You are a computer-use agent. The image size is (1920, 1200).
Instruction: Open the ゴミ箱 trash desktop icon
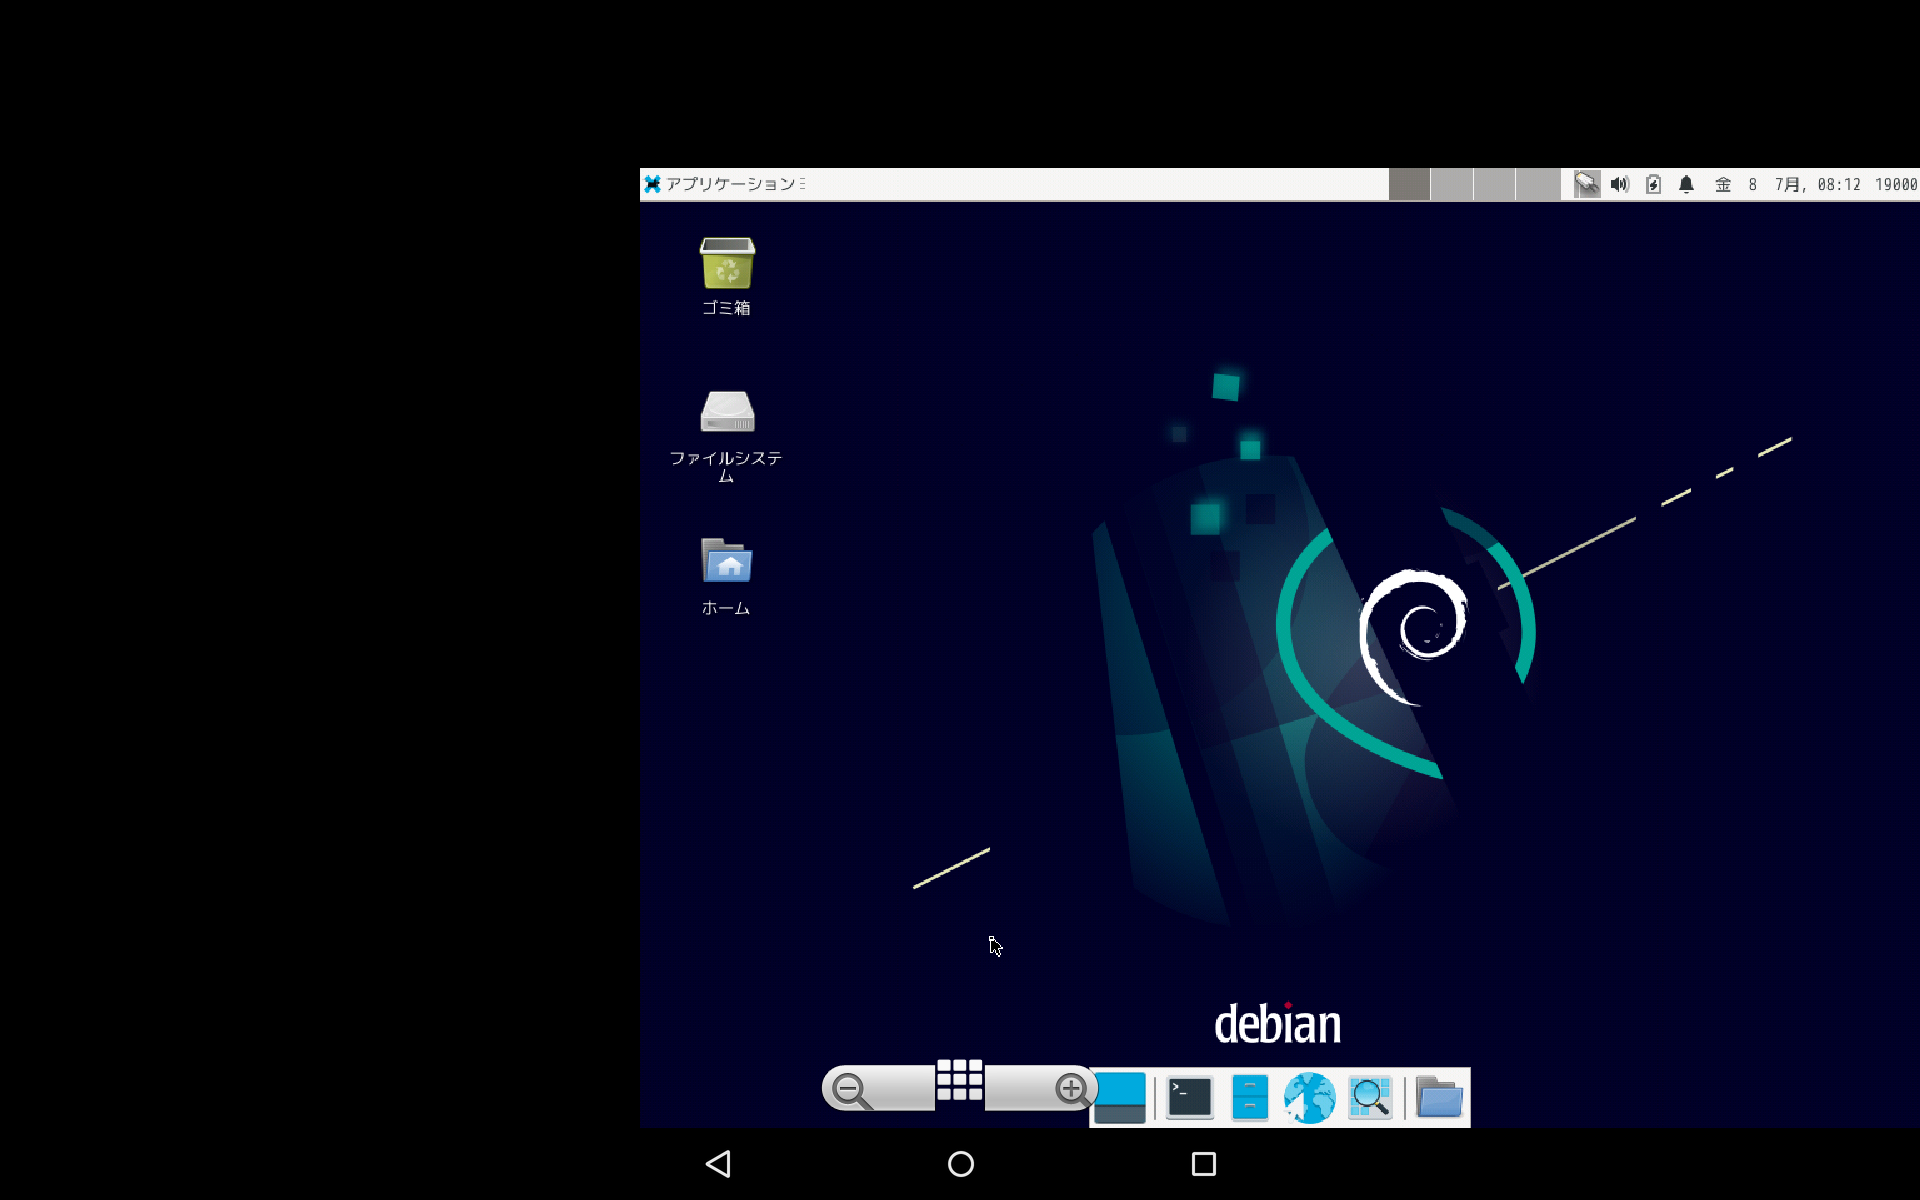pos(727,276)
